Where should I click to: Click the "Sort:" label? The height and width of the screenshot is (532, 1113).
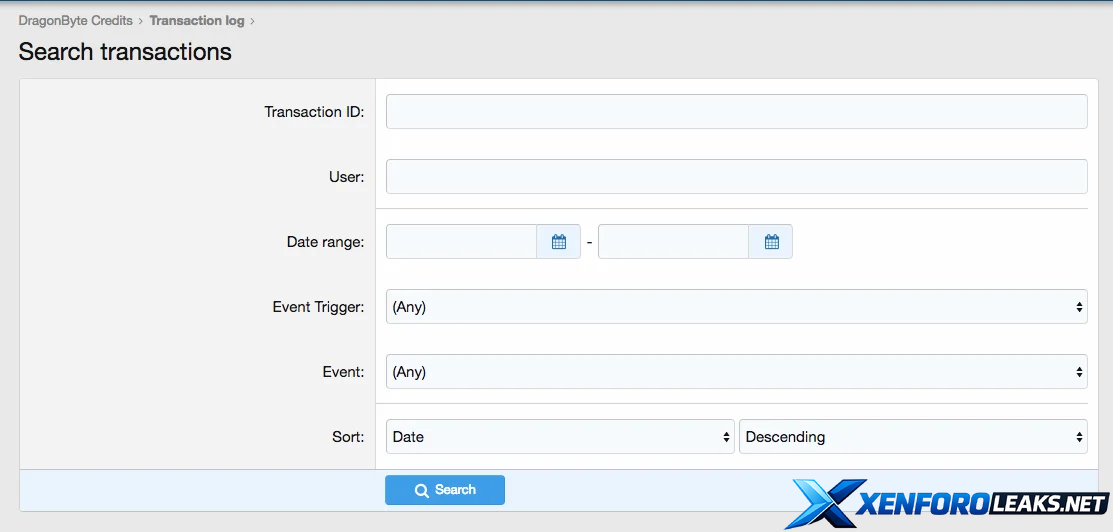coord(347,437)
